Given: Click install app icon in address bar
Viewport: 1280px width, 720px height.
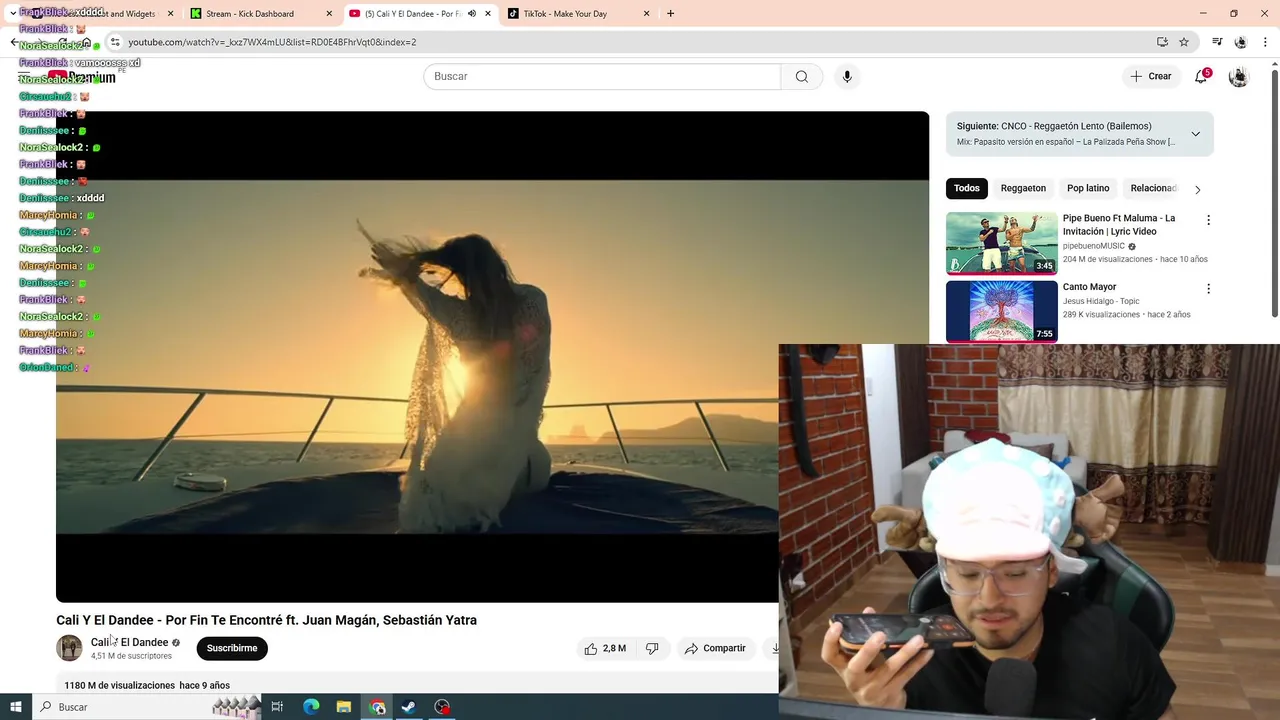Looking at the screenshot, I should click(1162, 42).
